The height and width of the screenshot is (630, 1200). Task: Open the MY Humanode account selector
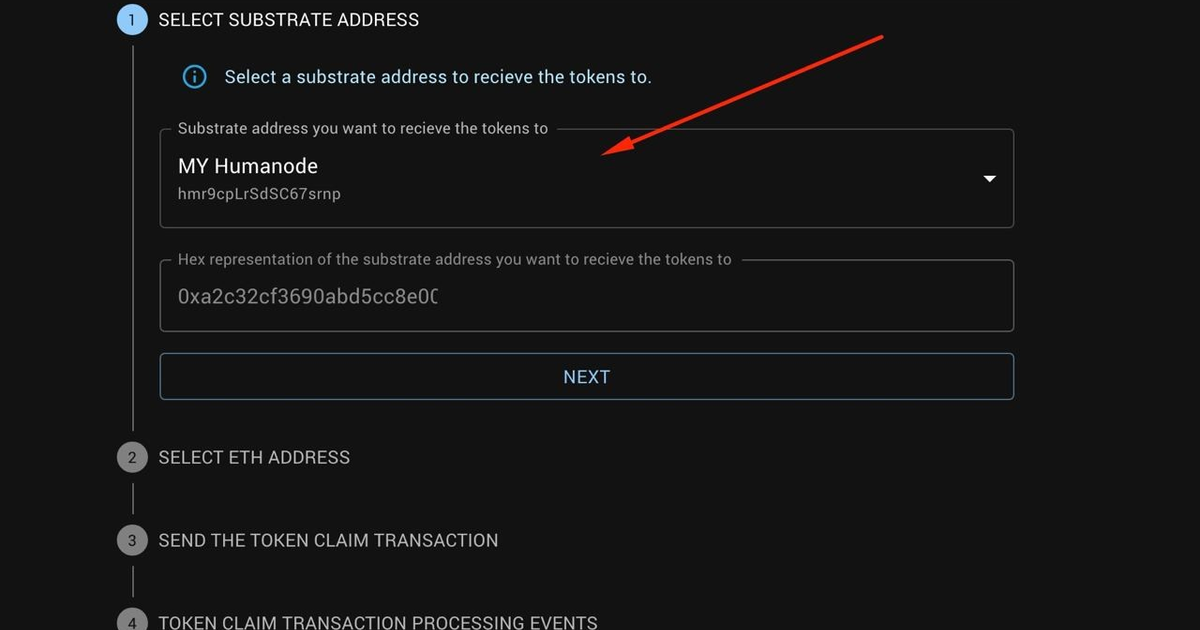pyautogui.click(x=587, y=178)
